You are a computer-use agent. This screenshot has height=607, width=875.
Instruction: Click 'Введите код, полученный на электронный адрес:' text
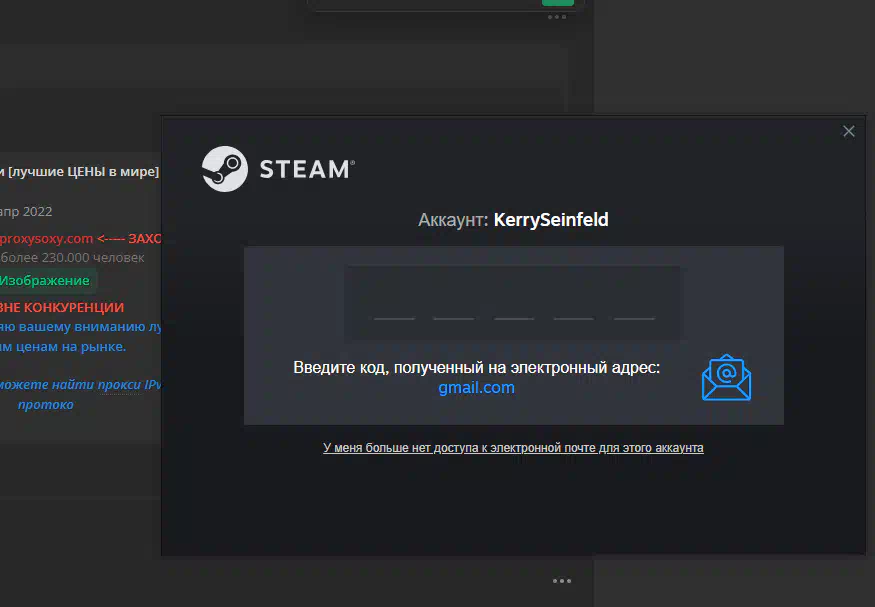point(477,368)
